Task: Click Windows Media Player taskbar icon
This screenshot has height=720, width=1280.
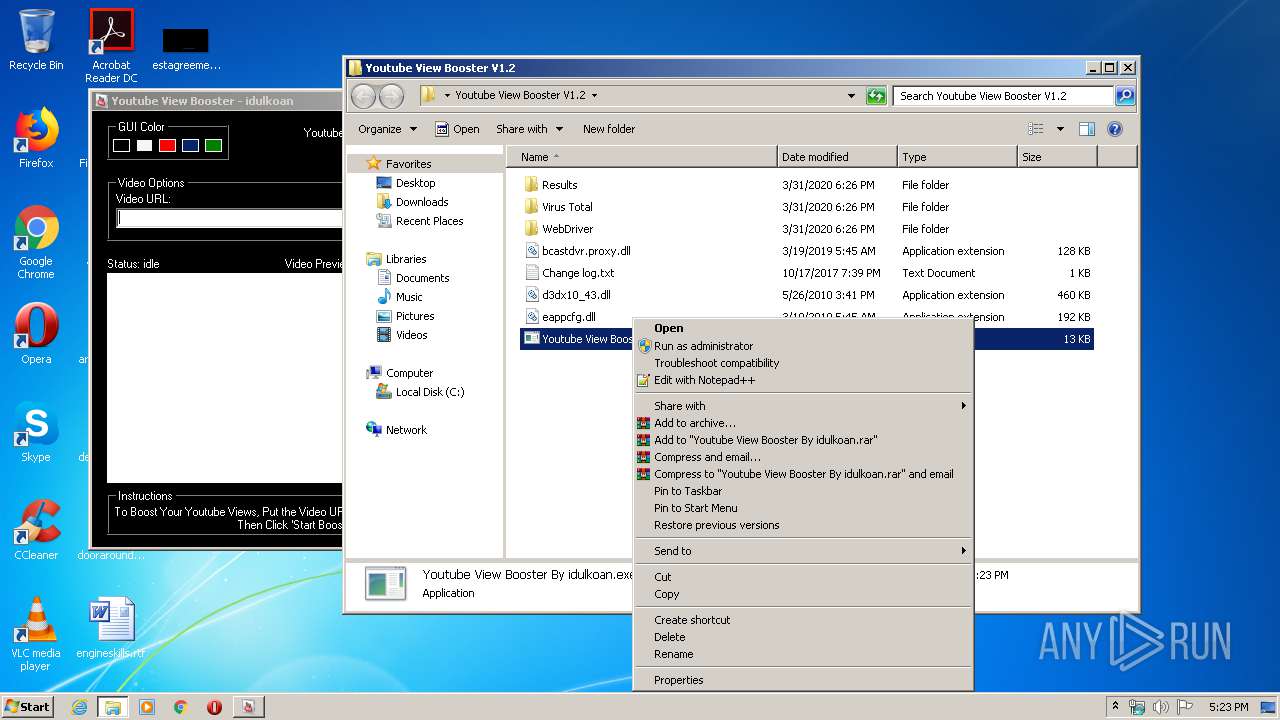Action: (x=147, y=707)
